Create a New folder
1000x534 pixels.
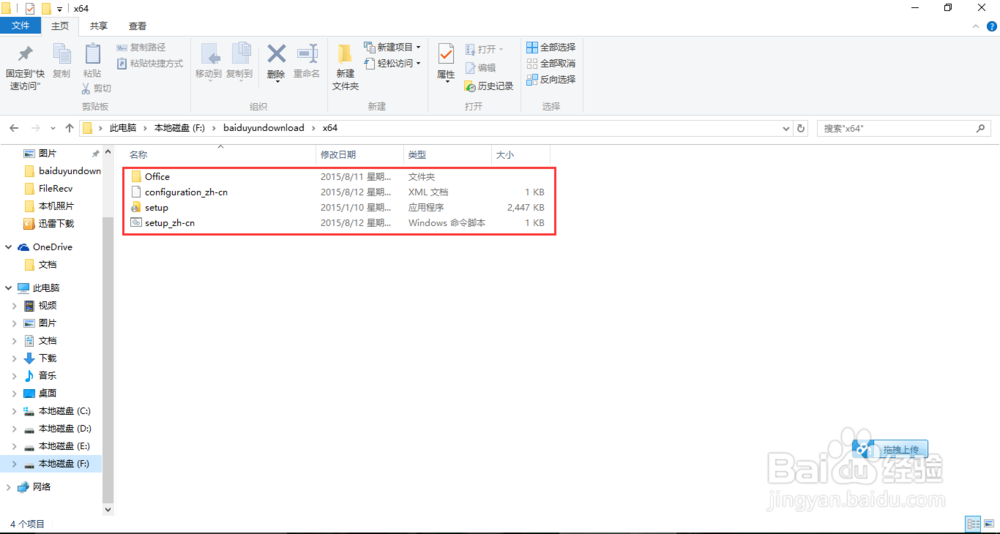tap(345, 68)
